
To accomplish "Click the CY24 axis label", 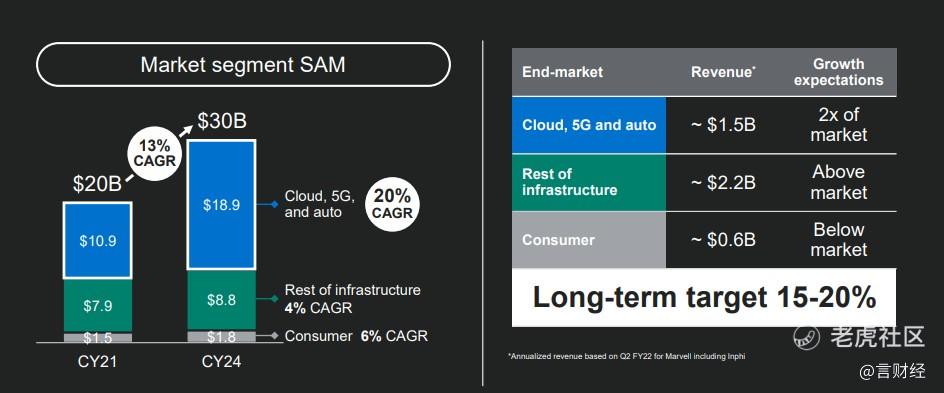I will [x=221, y=362].
